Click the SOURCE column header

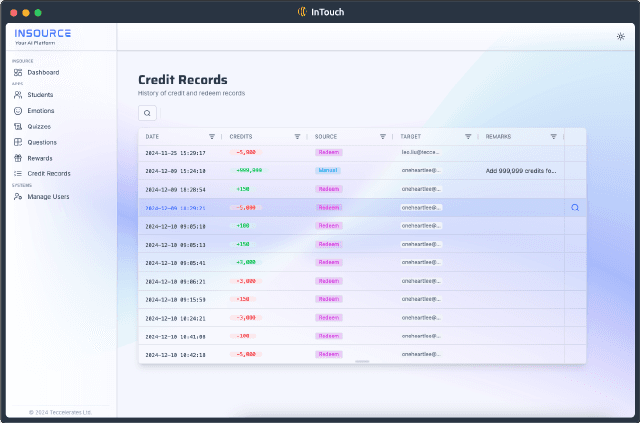(326, 136)
